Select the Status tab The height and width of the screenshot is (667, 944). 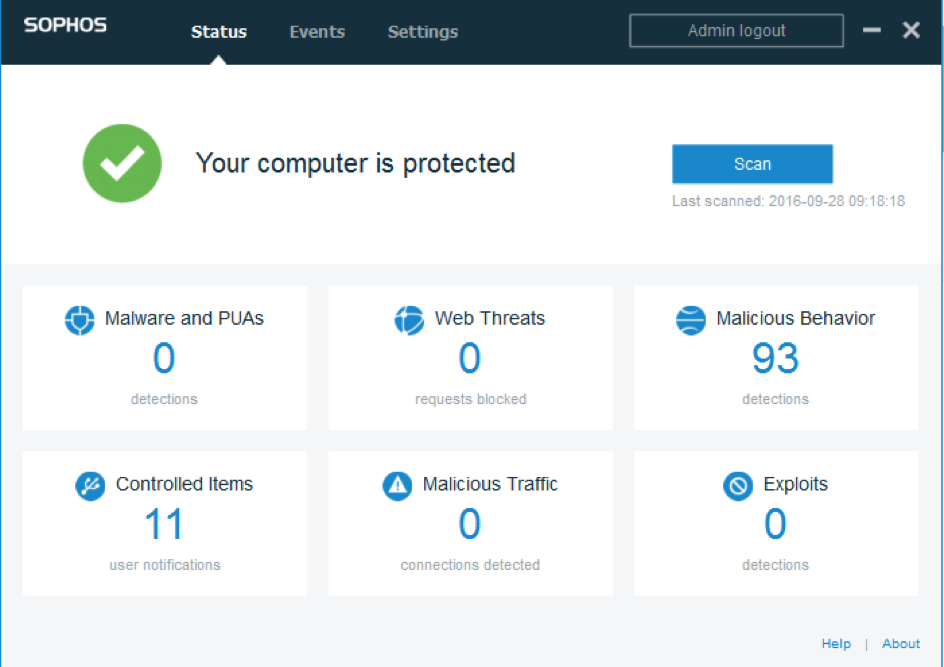tap(219, 32)
